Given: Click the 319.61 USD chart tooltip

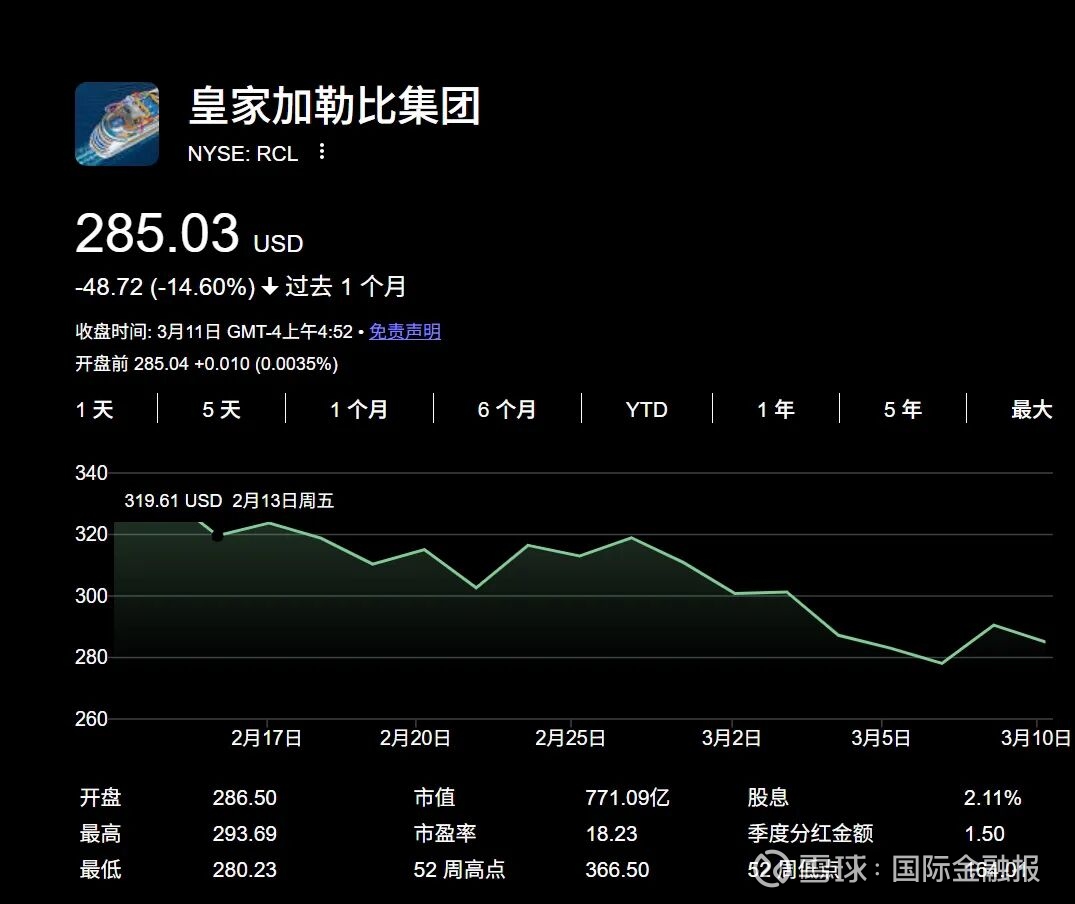Looking at the screenshot, I should tap(229, 501).
